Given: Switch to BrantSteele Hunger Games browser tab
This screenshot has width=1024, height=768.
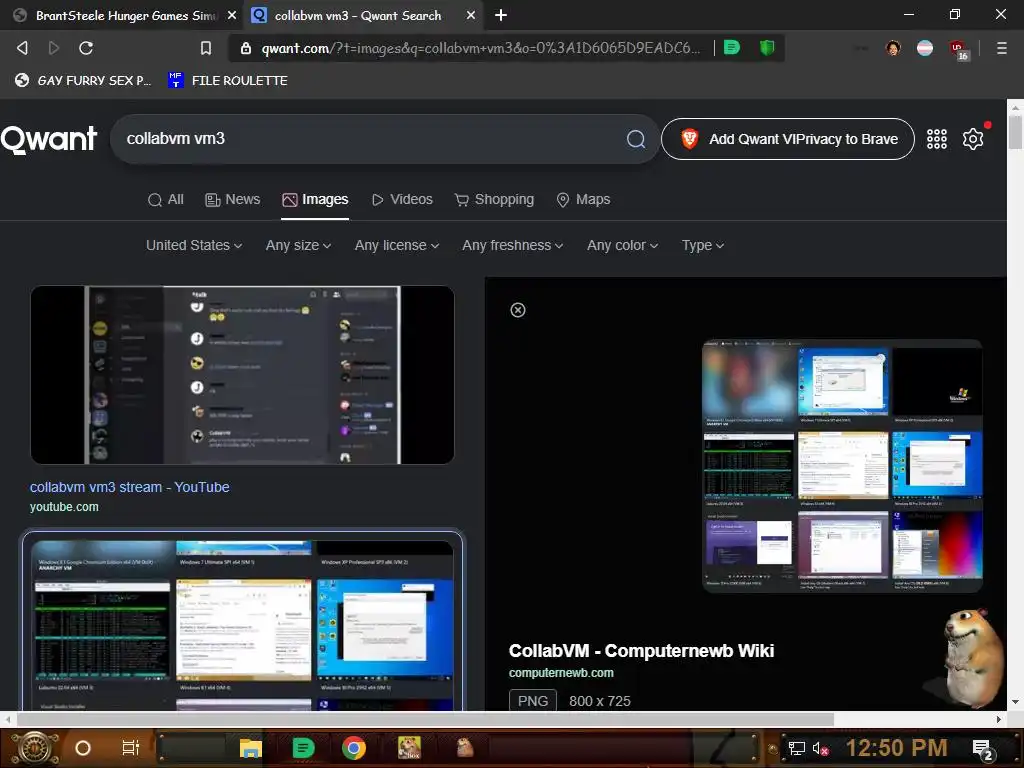Looking at the screenshot, I should [121, 15].
